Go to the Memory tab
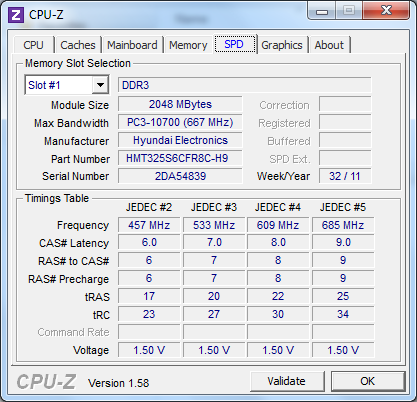 click(x=188, y=45)
